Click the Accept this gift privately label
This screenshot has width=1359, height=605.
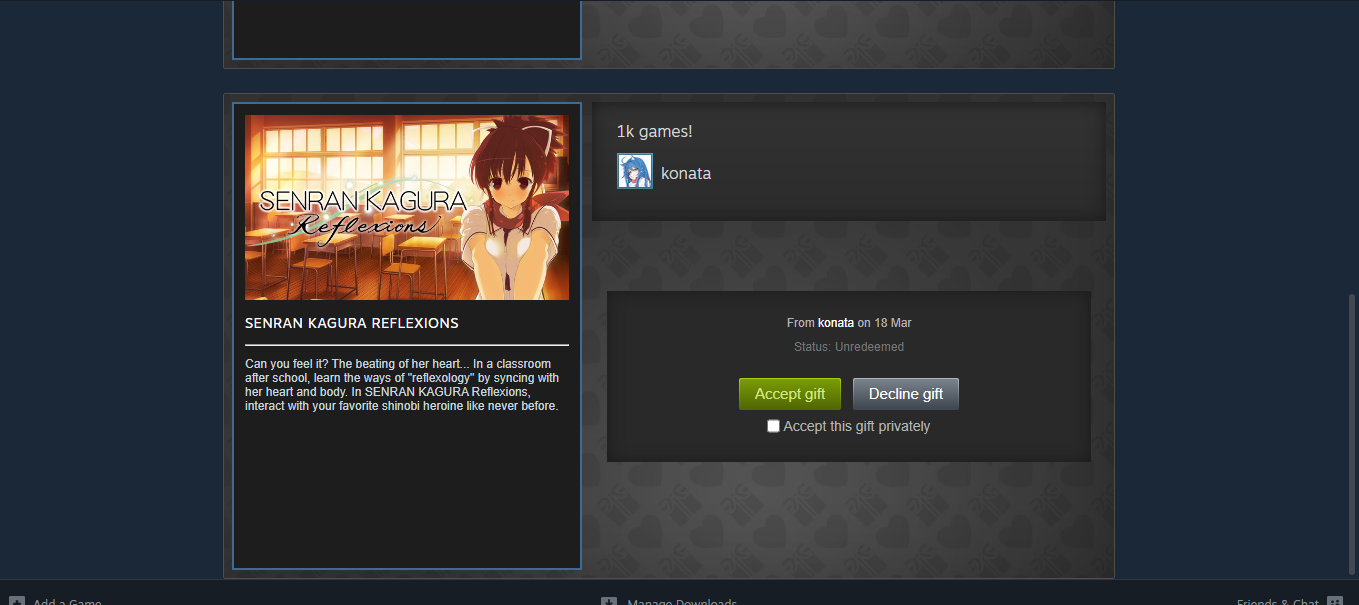857,426
